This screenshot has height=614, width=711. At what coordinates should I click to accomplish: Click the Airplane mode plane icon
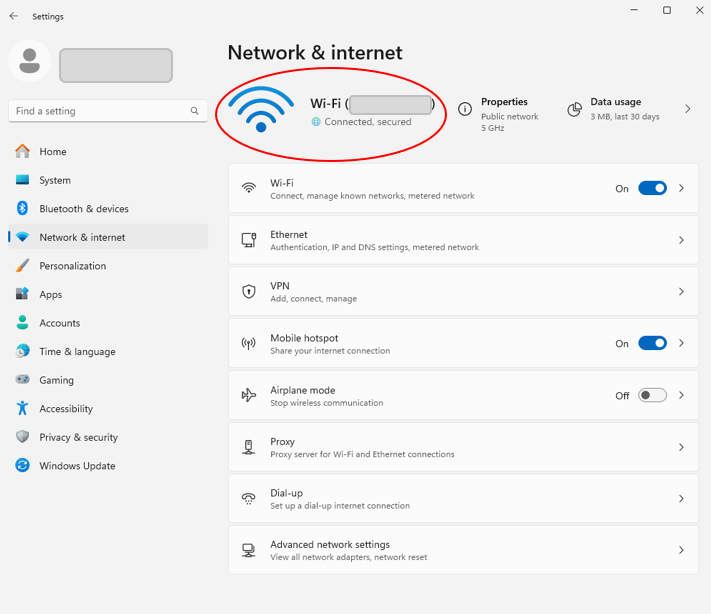pyautogui.click(x=249, y=395)
